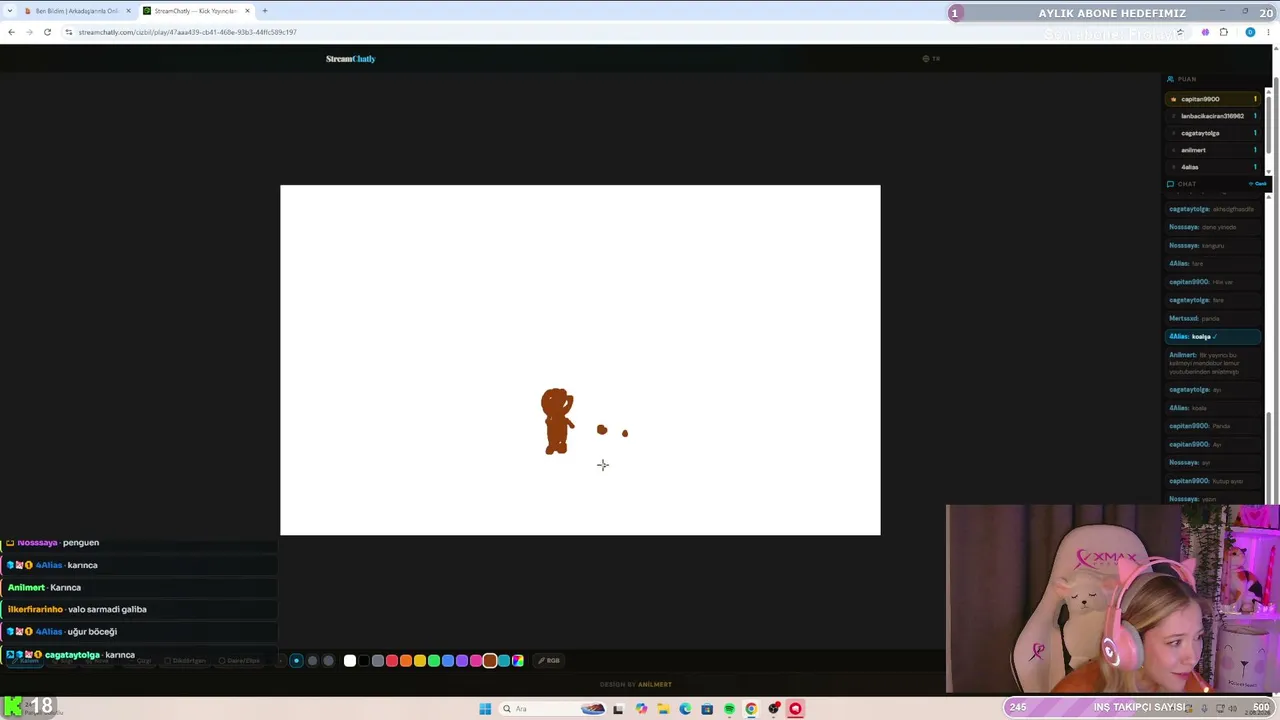The width and height of the screenshot is (1280, 720).
Task: Pick the gray color swatch
Action: [378, 660]
